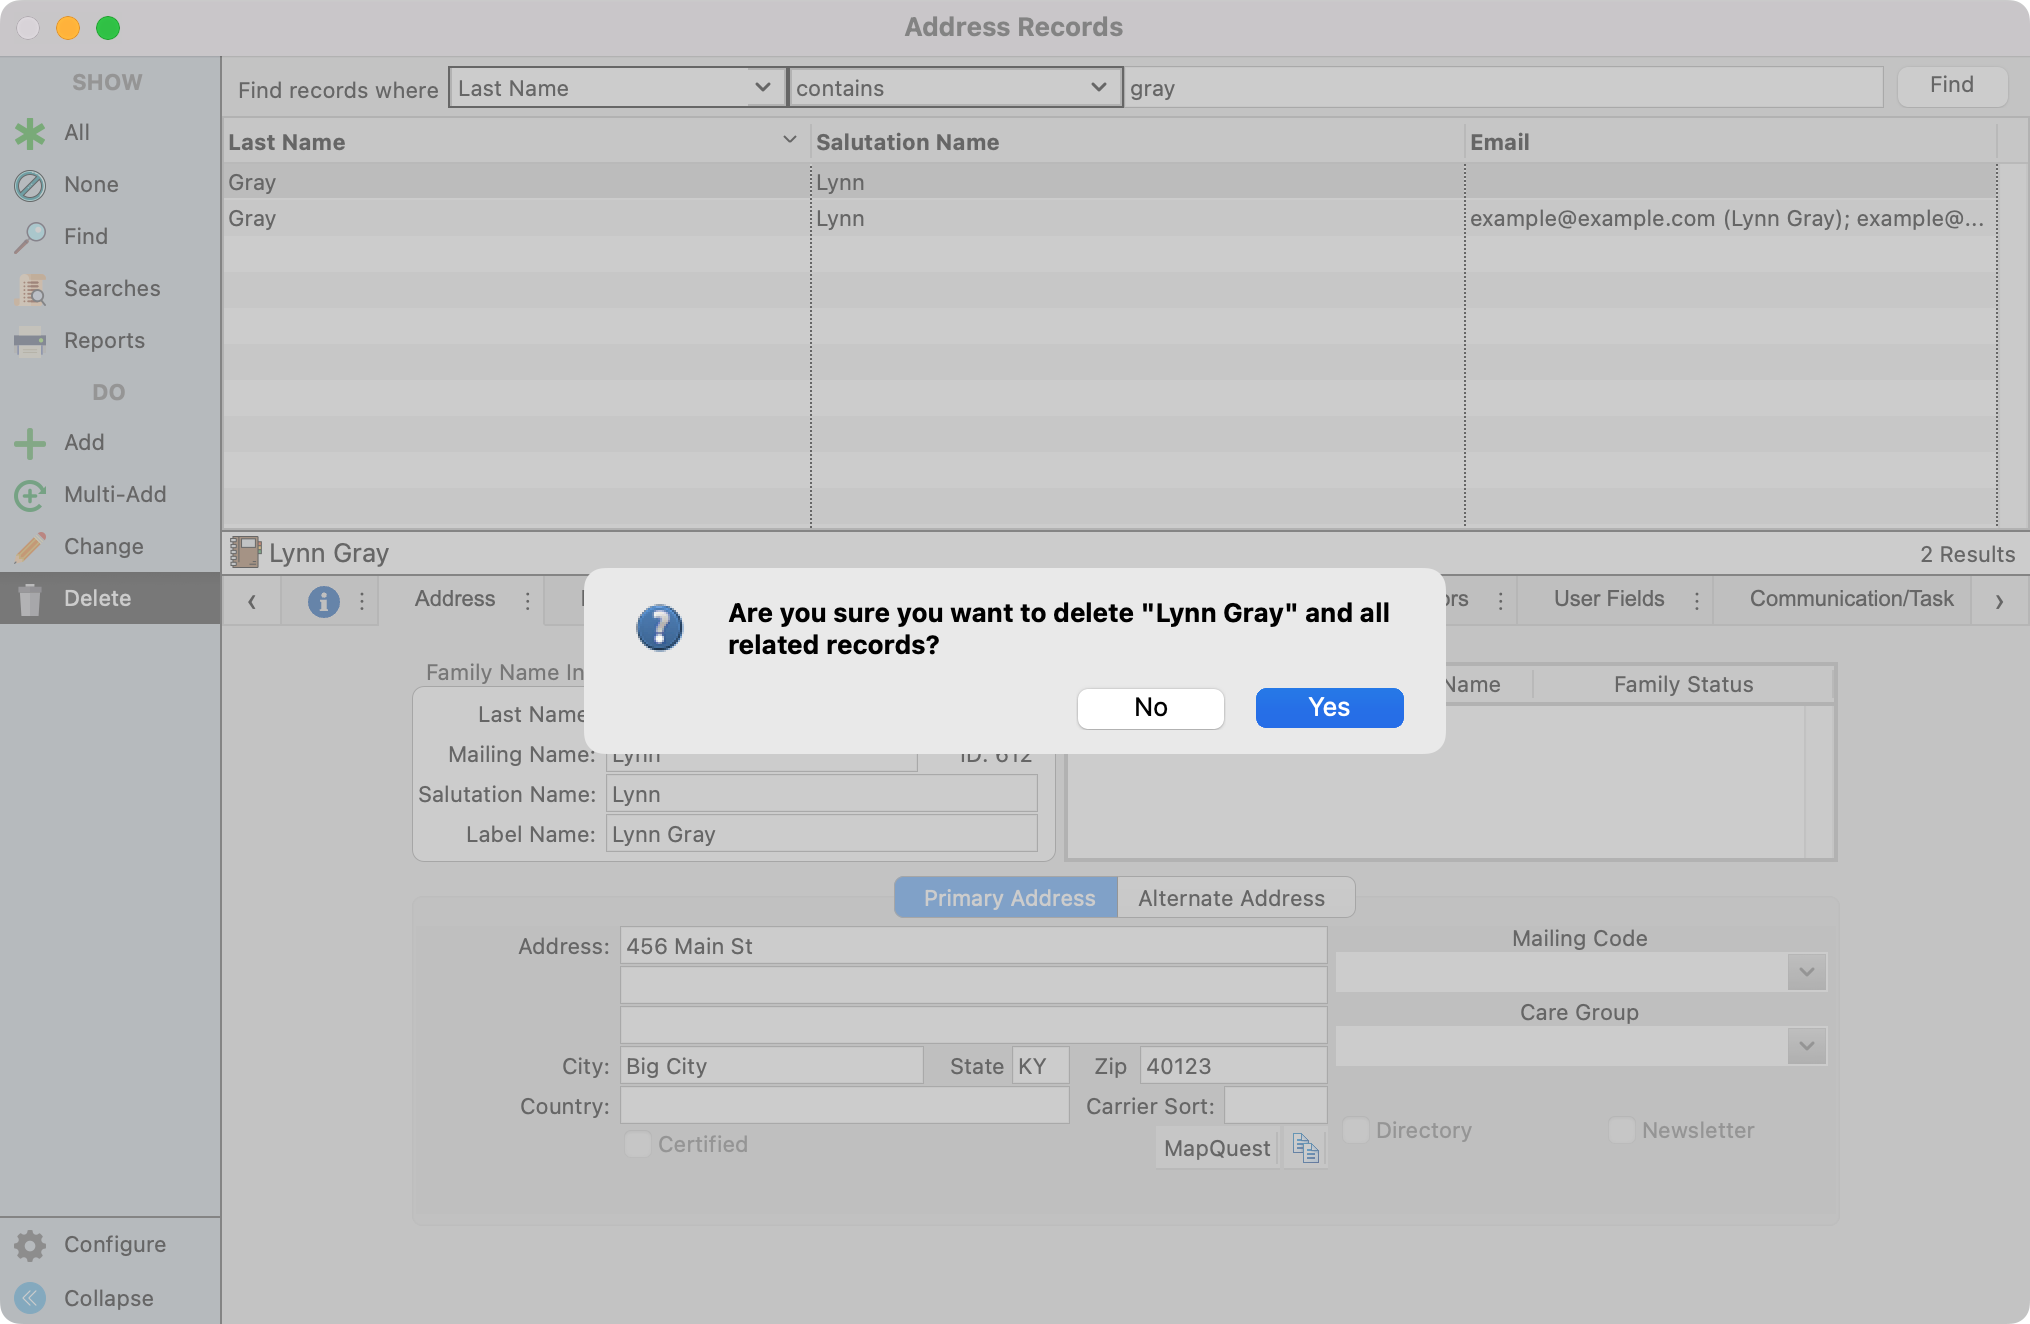Copy address with icon beside MapQuest
The width and height of the screenshot is (2030, 1324).
pos(1305,1148)
